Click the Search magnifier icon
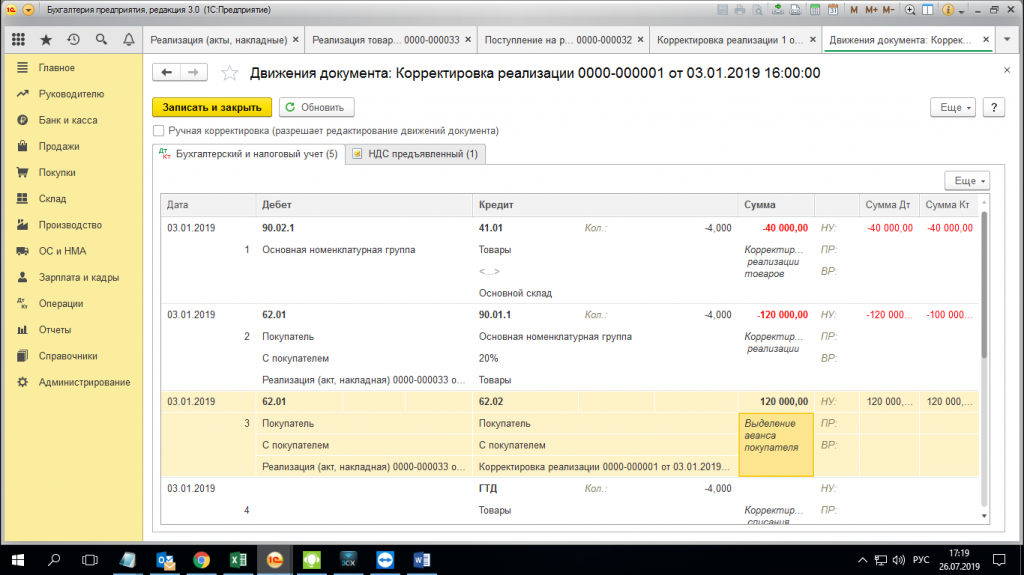Image resolution: width=1024 pixels, height=575 pixels. [101, 41]
